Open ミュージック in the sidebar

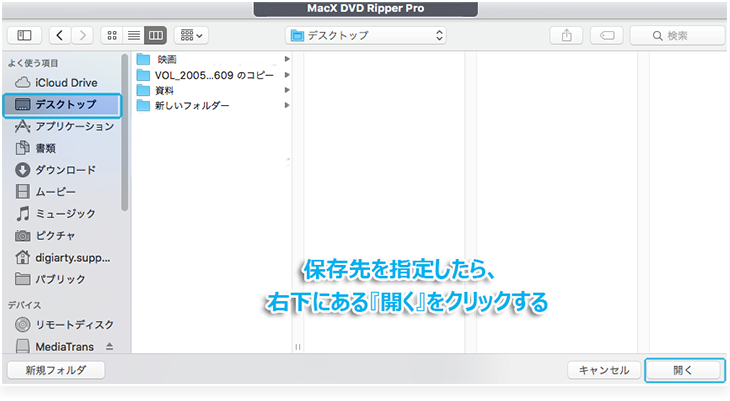click(62, 213)
